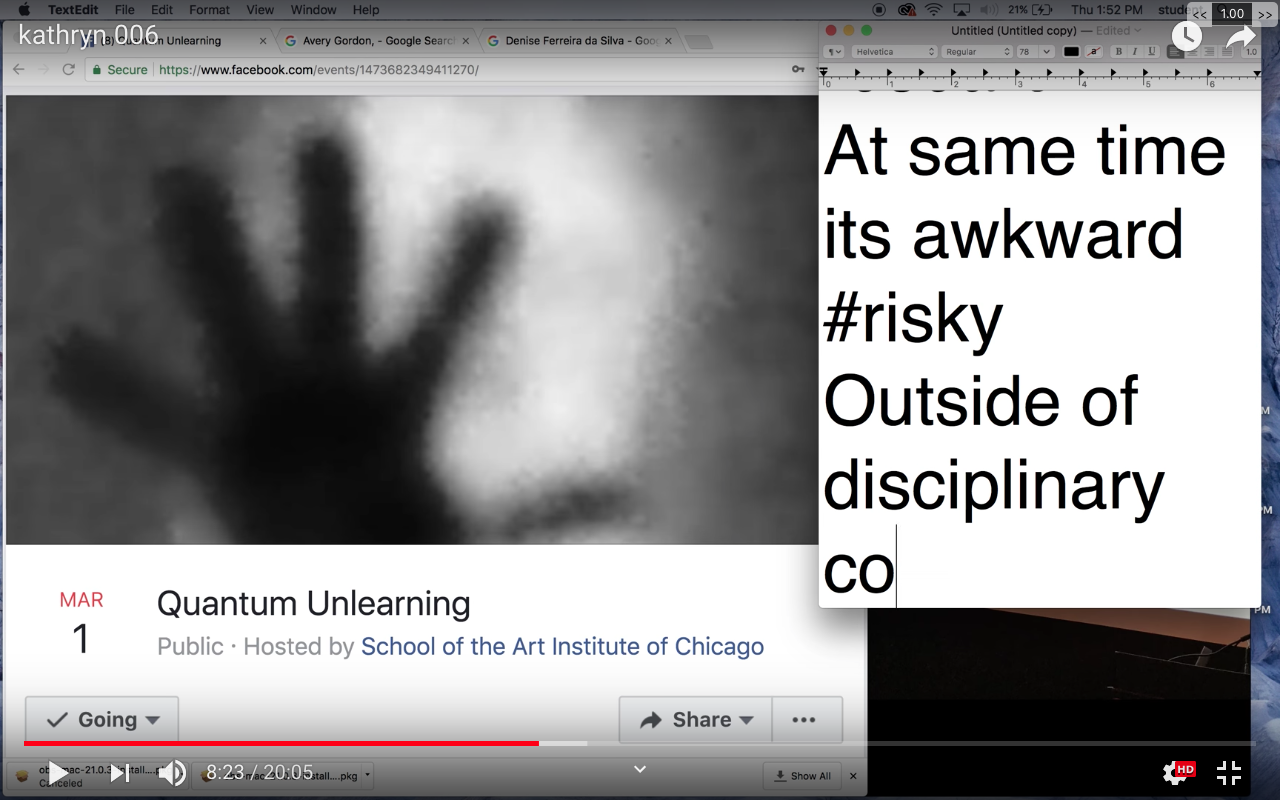Open video settings gear
The width and height of the screenshot is (1280, 800).
pyautogui.click(x=1176, y=773)
